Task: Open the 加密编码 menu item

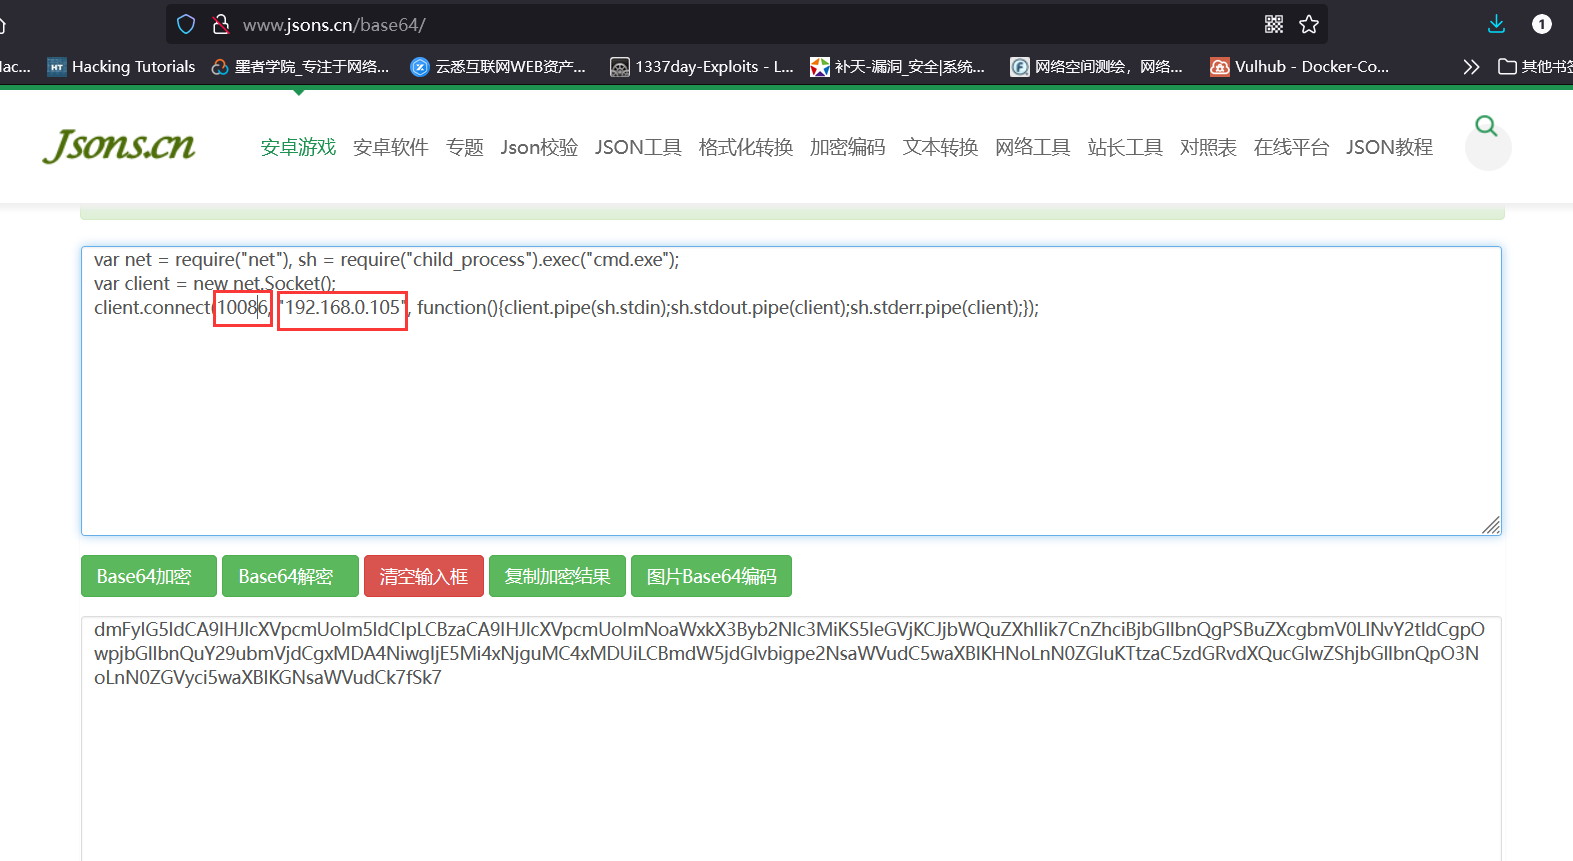Action: pyautogui.click(x=848, y=148)
